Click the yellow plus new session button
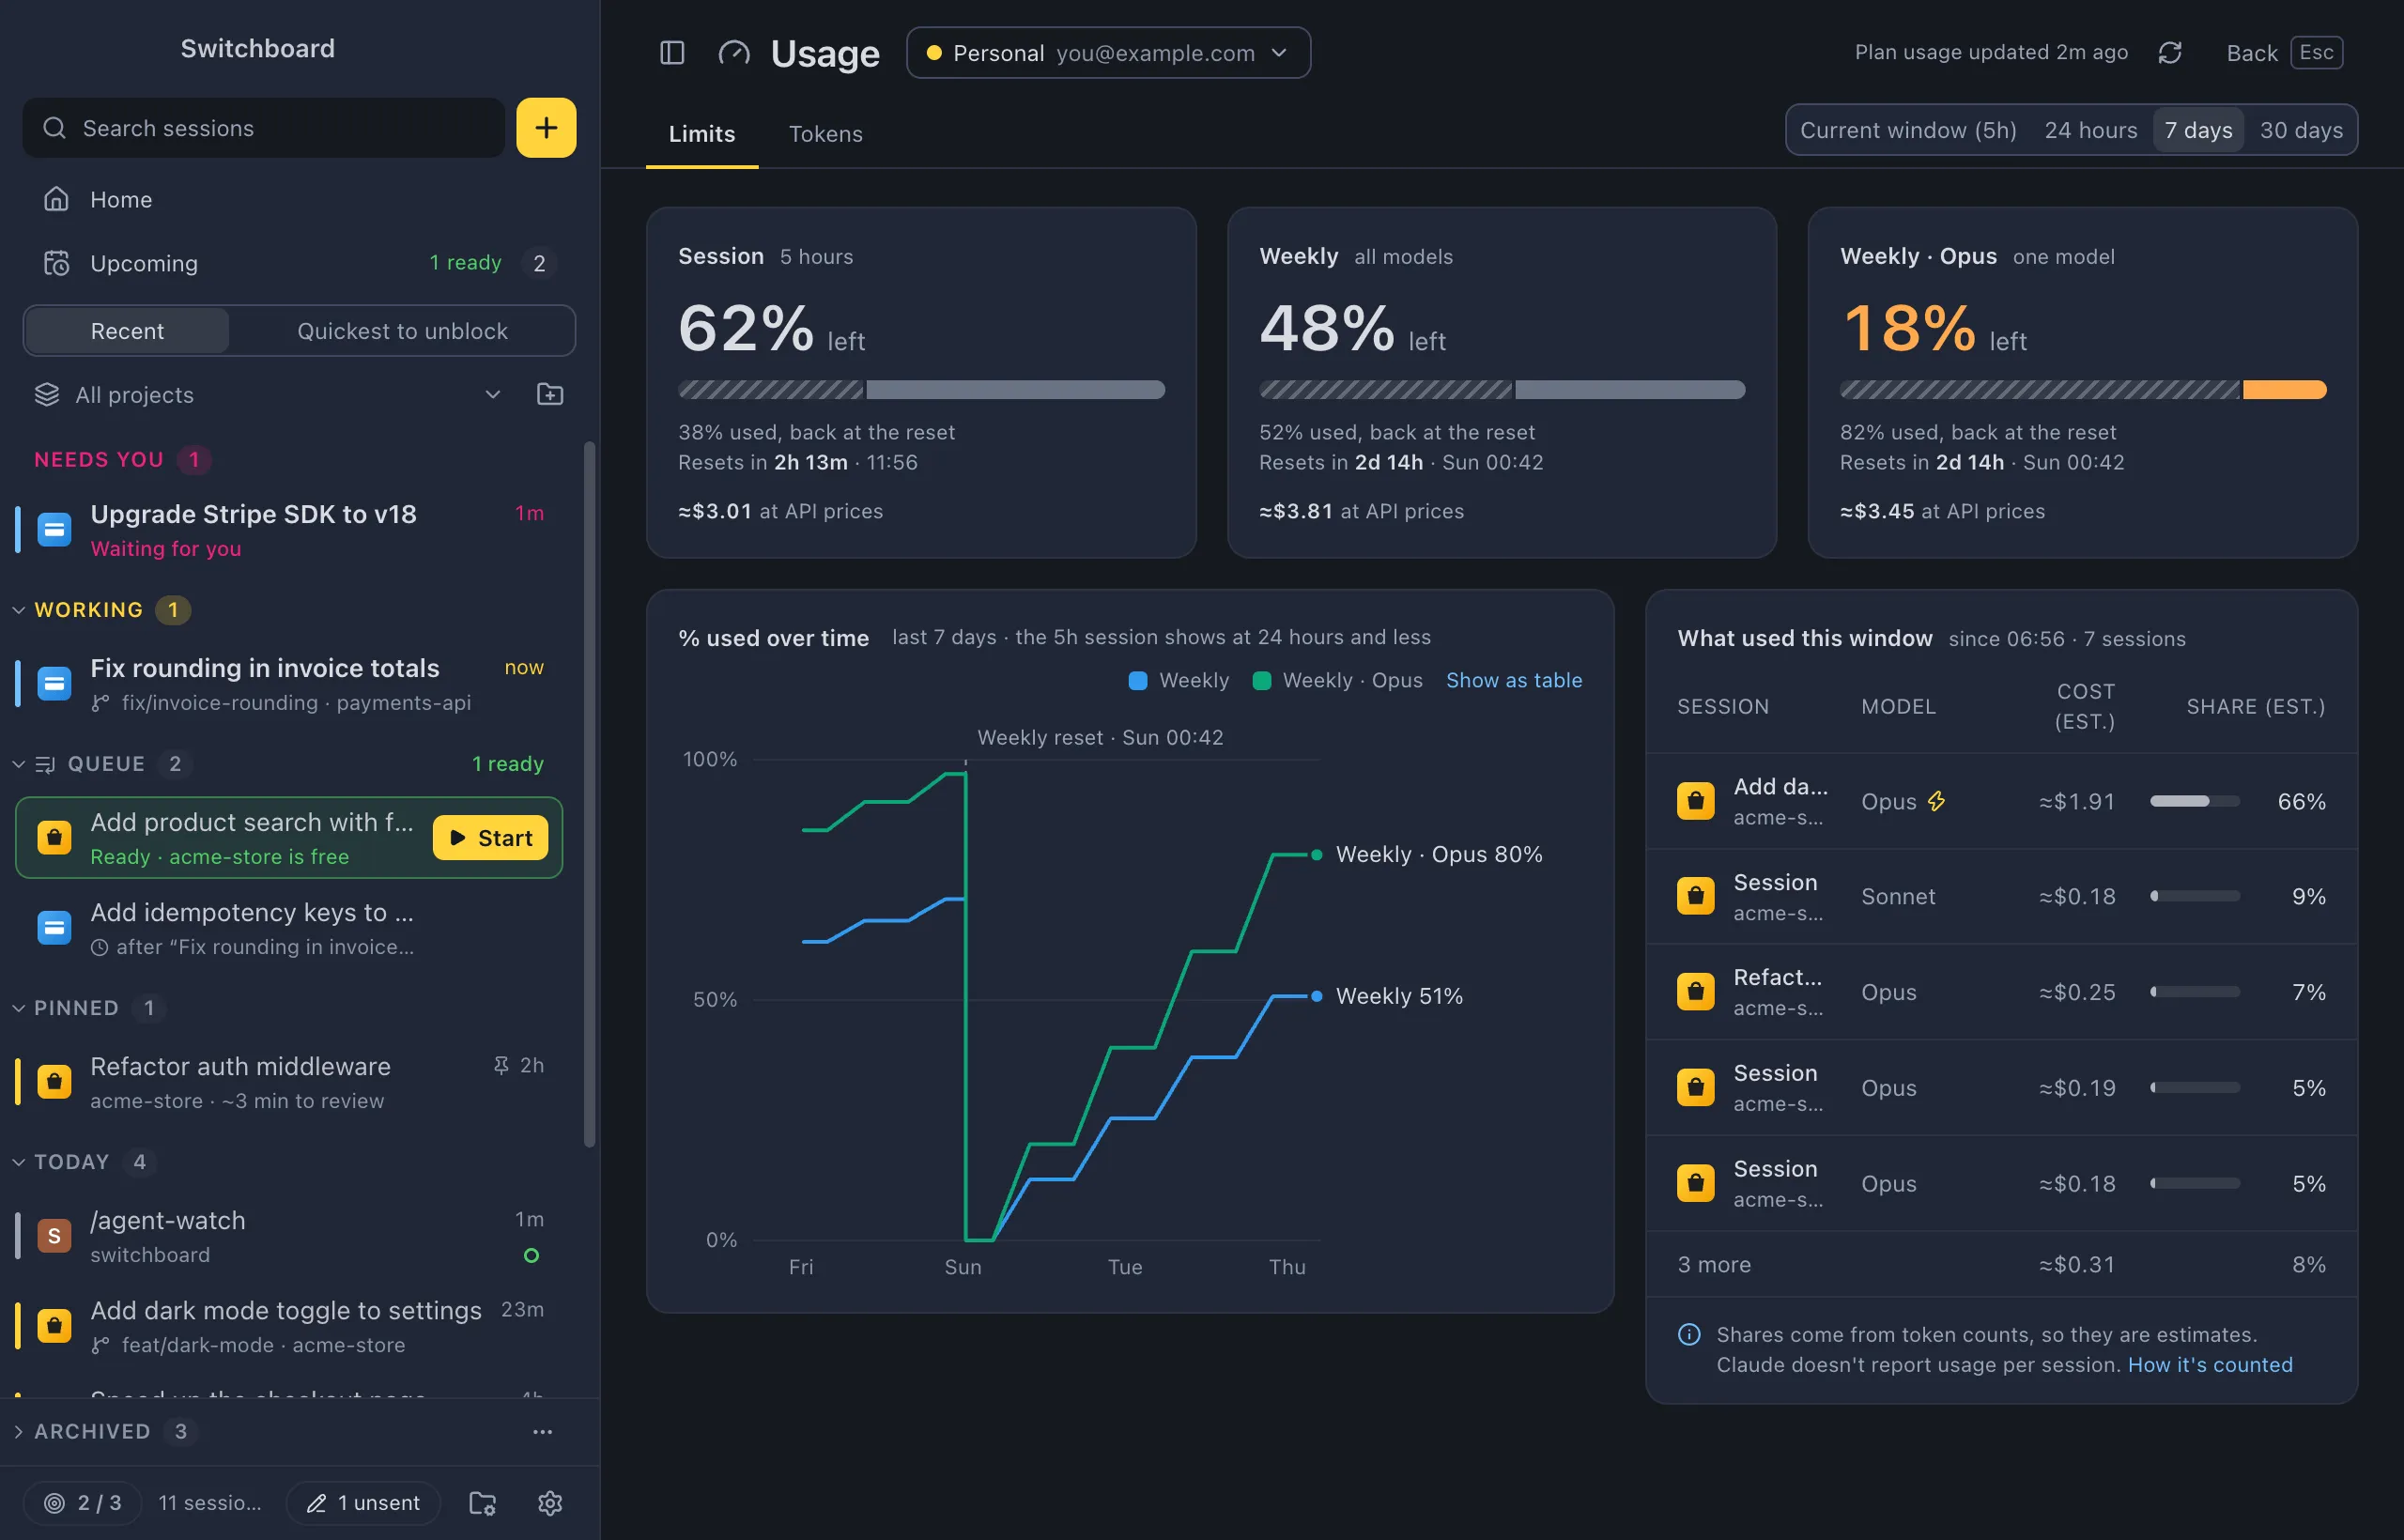The image size is (2404, 1540). coord(546,128)
